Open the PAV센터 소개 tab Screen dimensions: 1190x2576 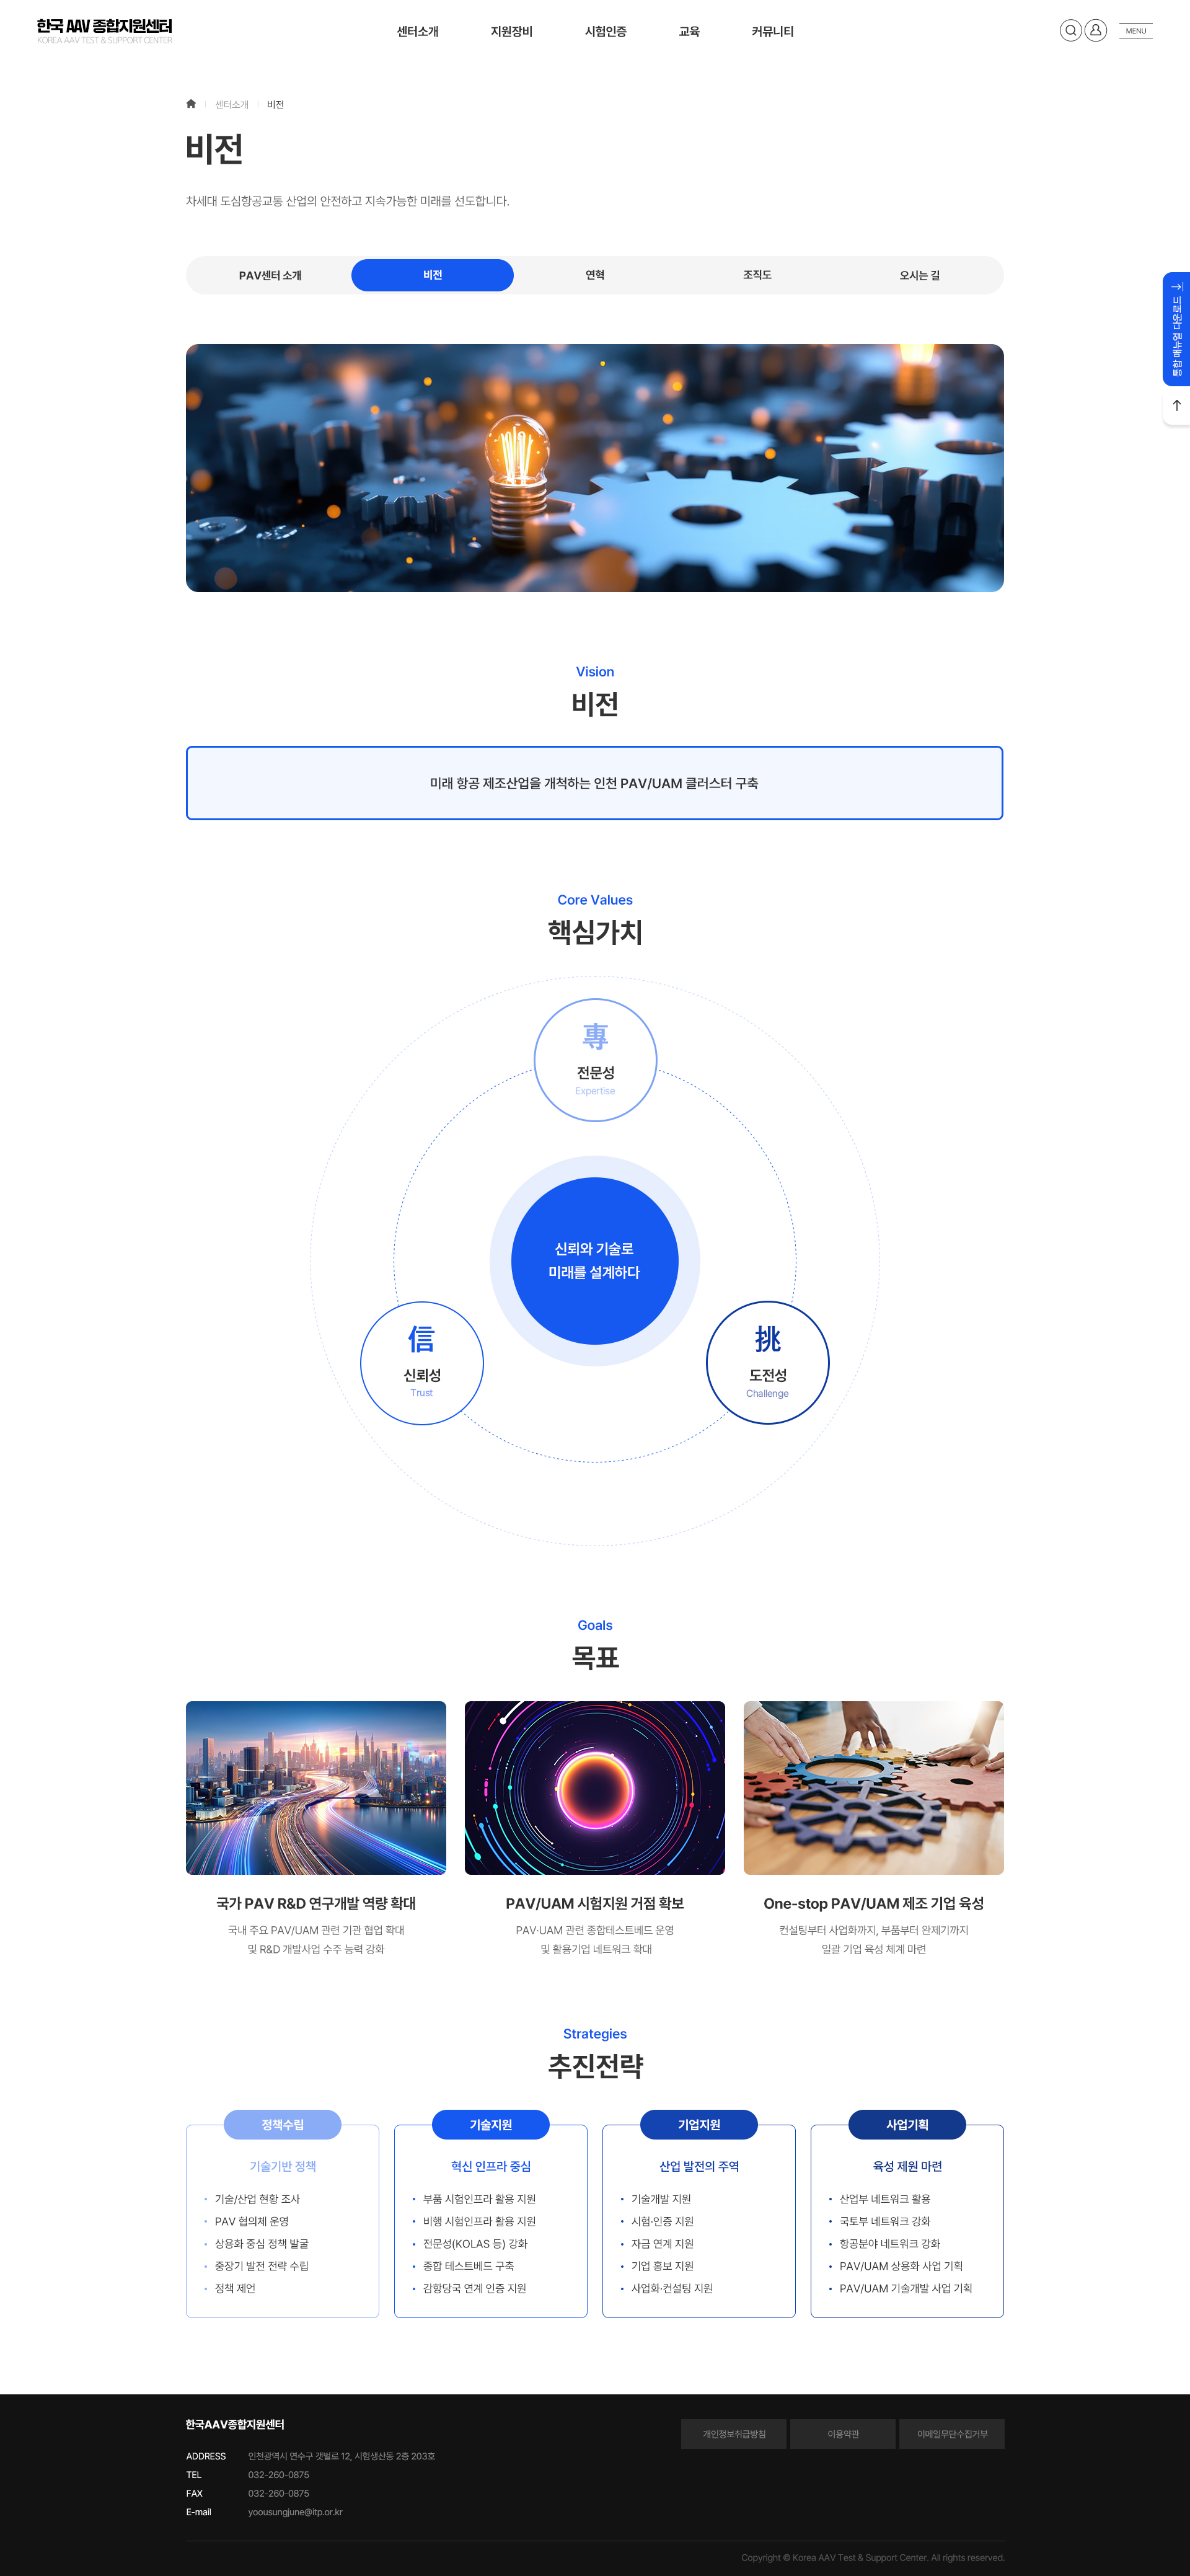(x=270, y=275)
